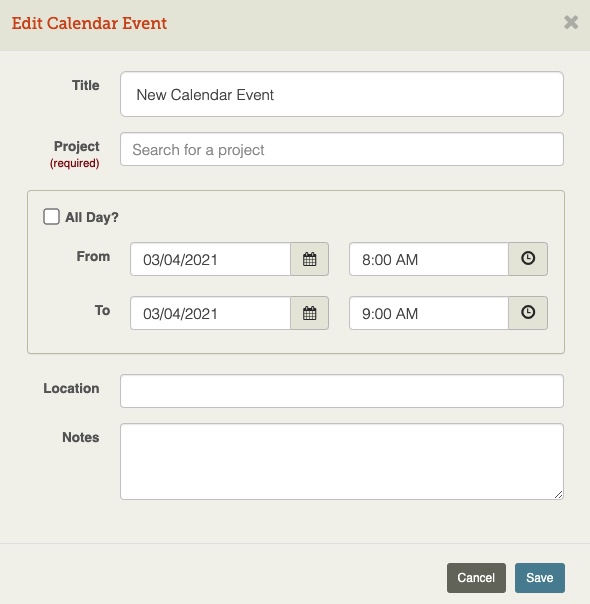Open the To time clock picker icon
Screen dimensions: 590x604
(528, 313)
